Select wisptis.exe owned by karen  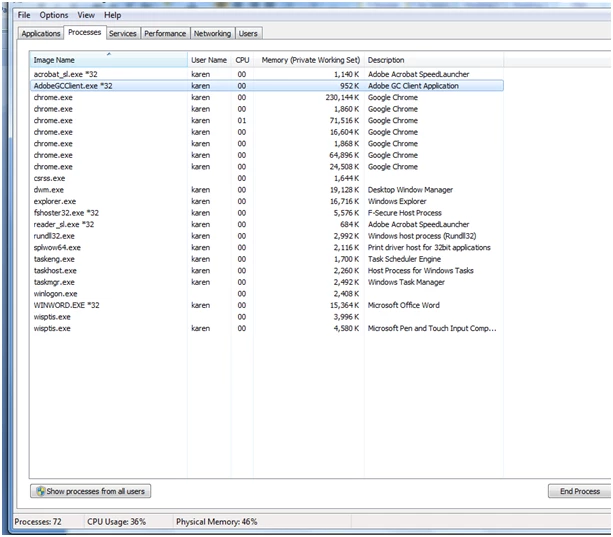[x=267, y=328]
